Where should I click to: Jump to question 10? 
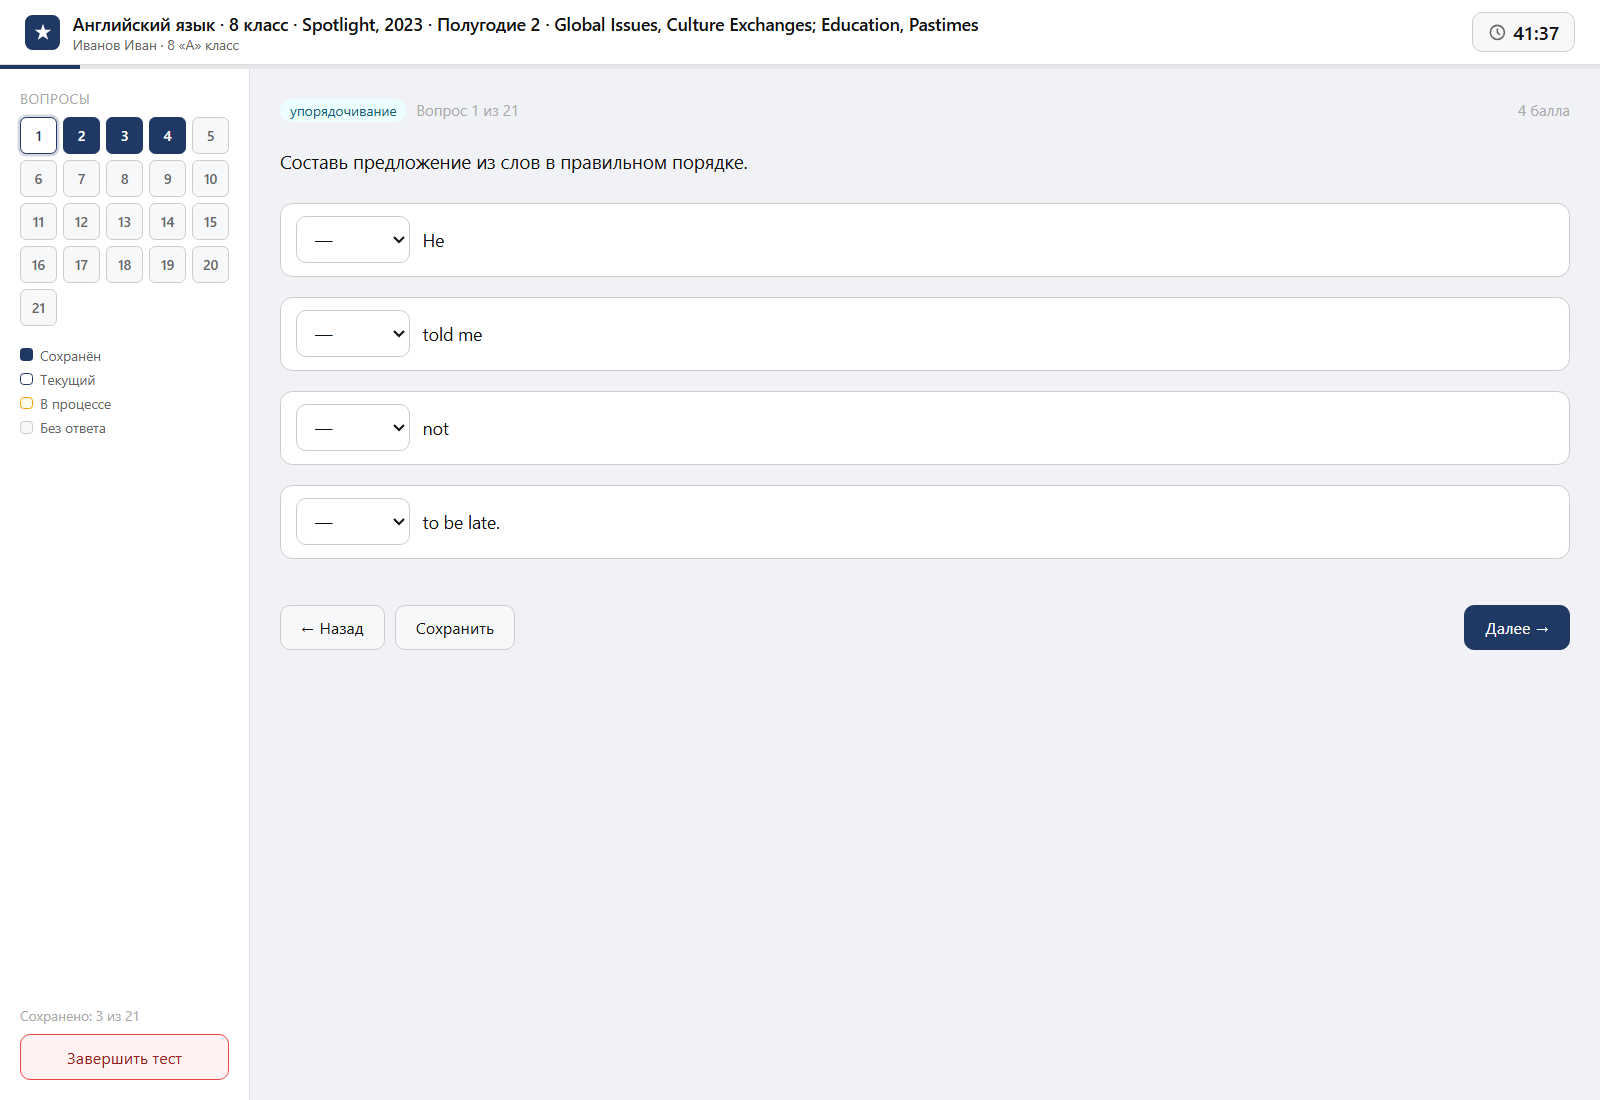[x=210, y=179]
